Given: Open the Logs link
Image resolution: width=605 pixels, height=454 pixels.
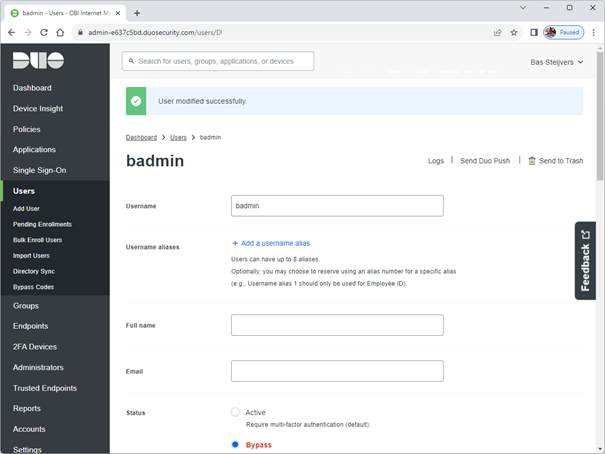Looking at the screenshot, I should click(436, 161).
